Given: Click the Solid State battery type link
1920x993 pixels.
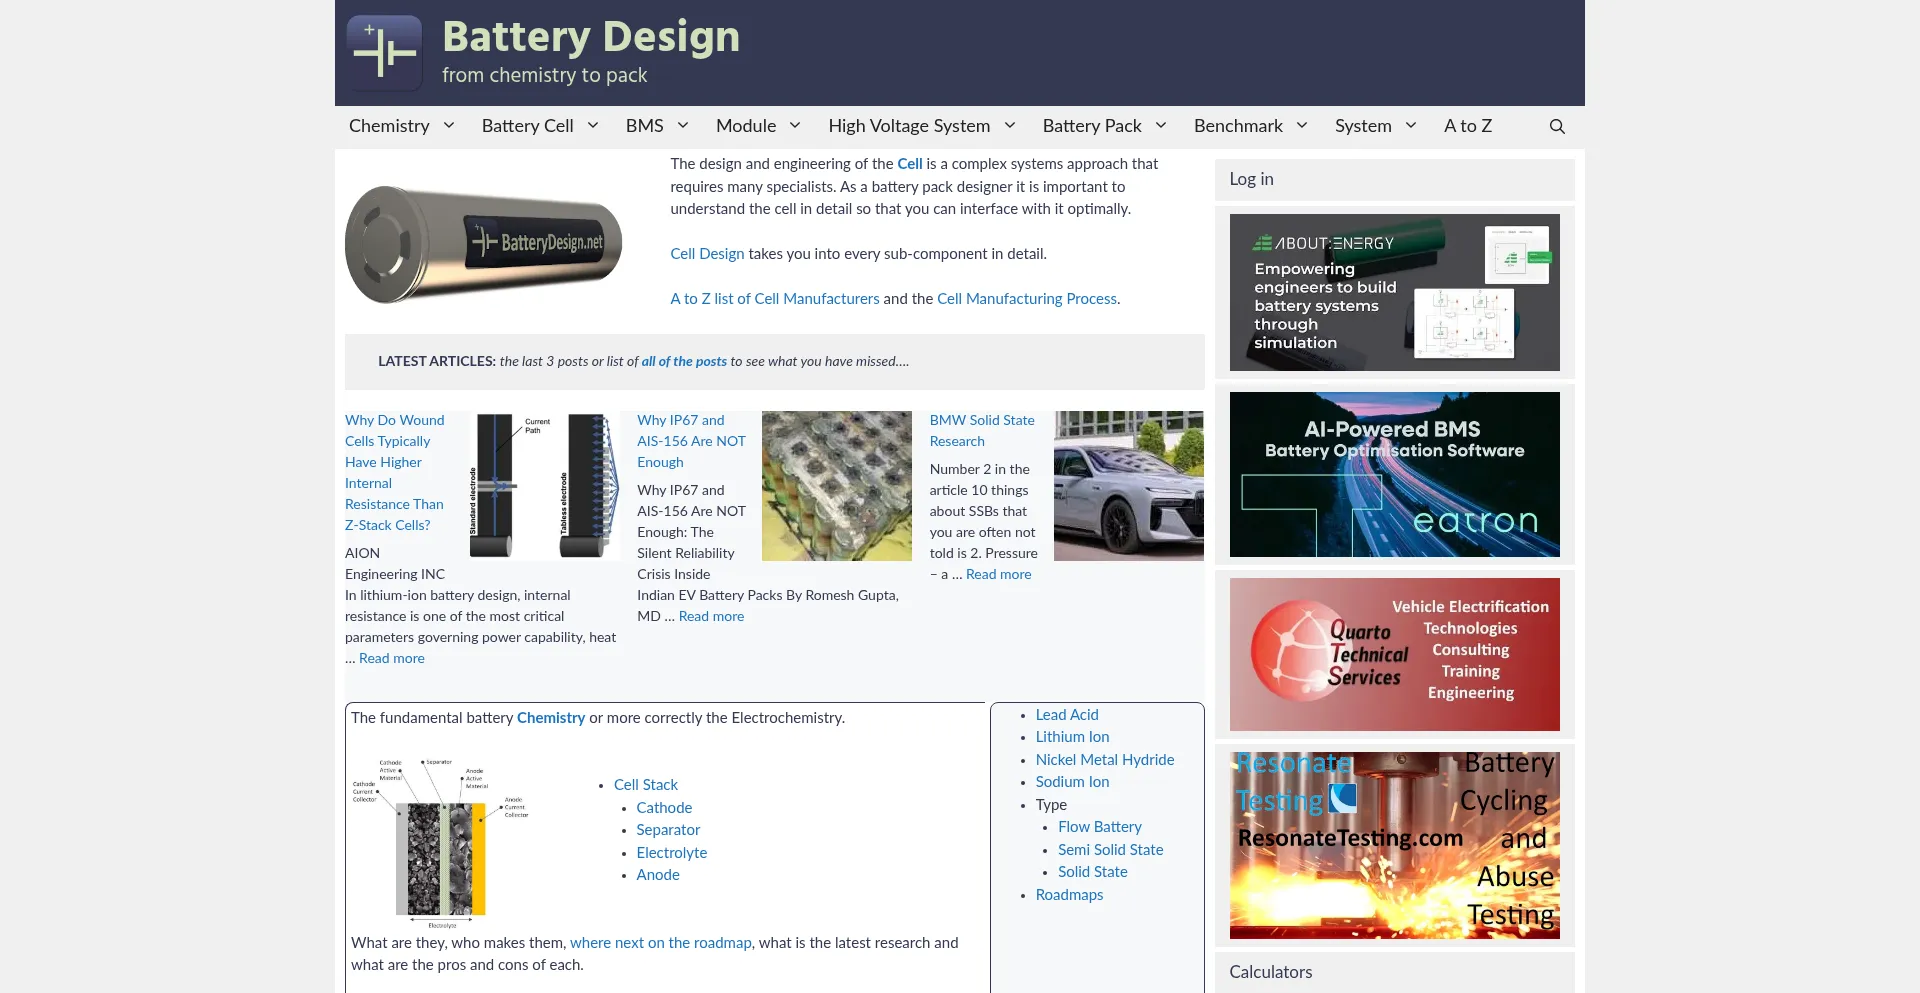Looking at the screenshot, I should pyautogui.click(x=1092, y=872).
